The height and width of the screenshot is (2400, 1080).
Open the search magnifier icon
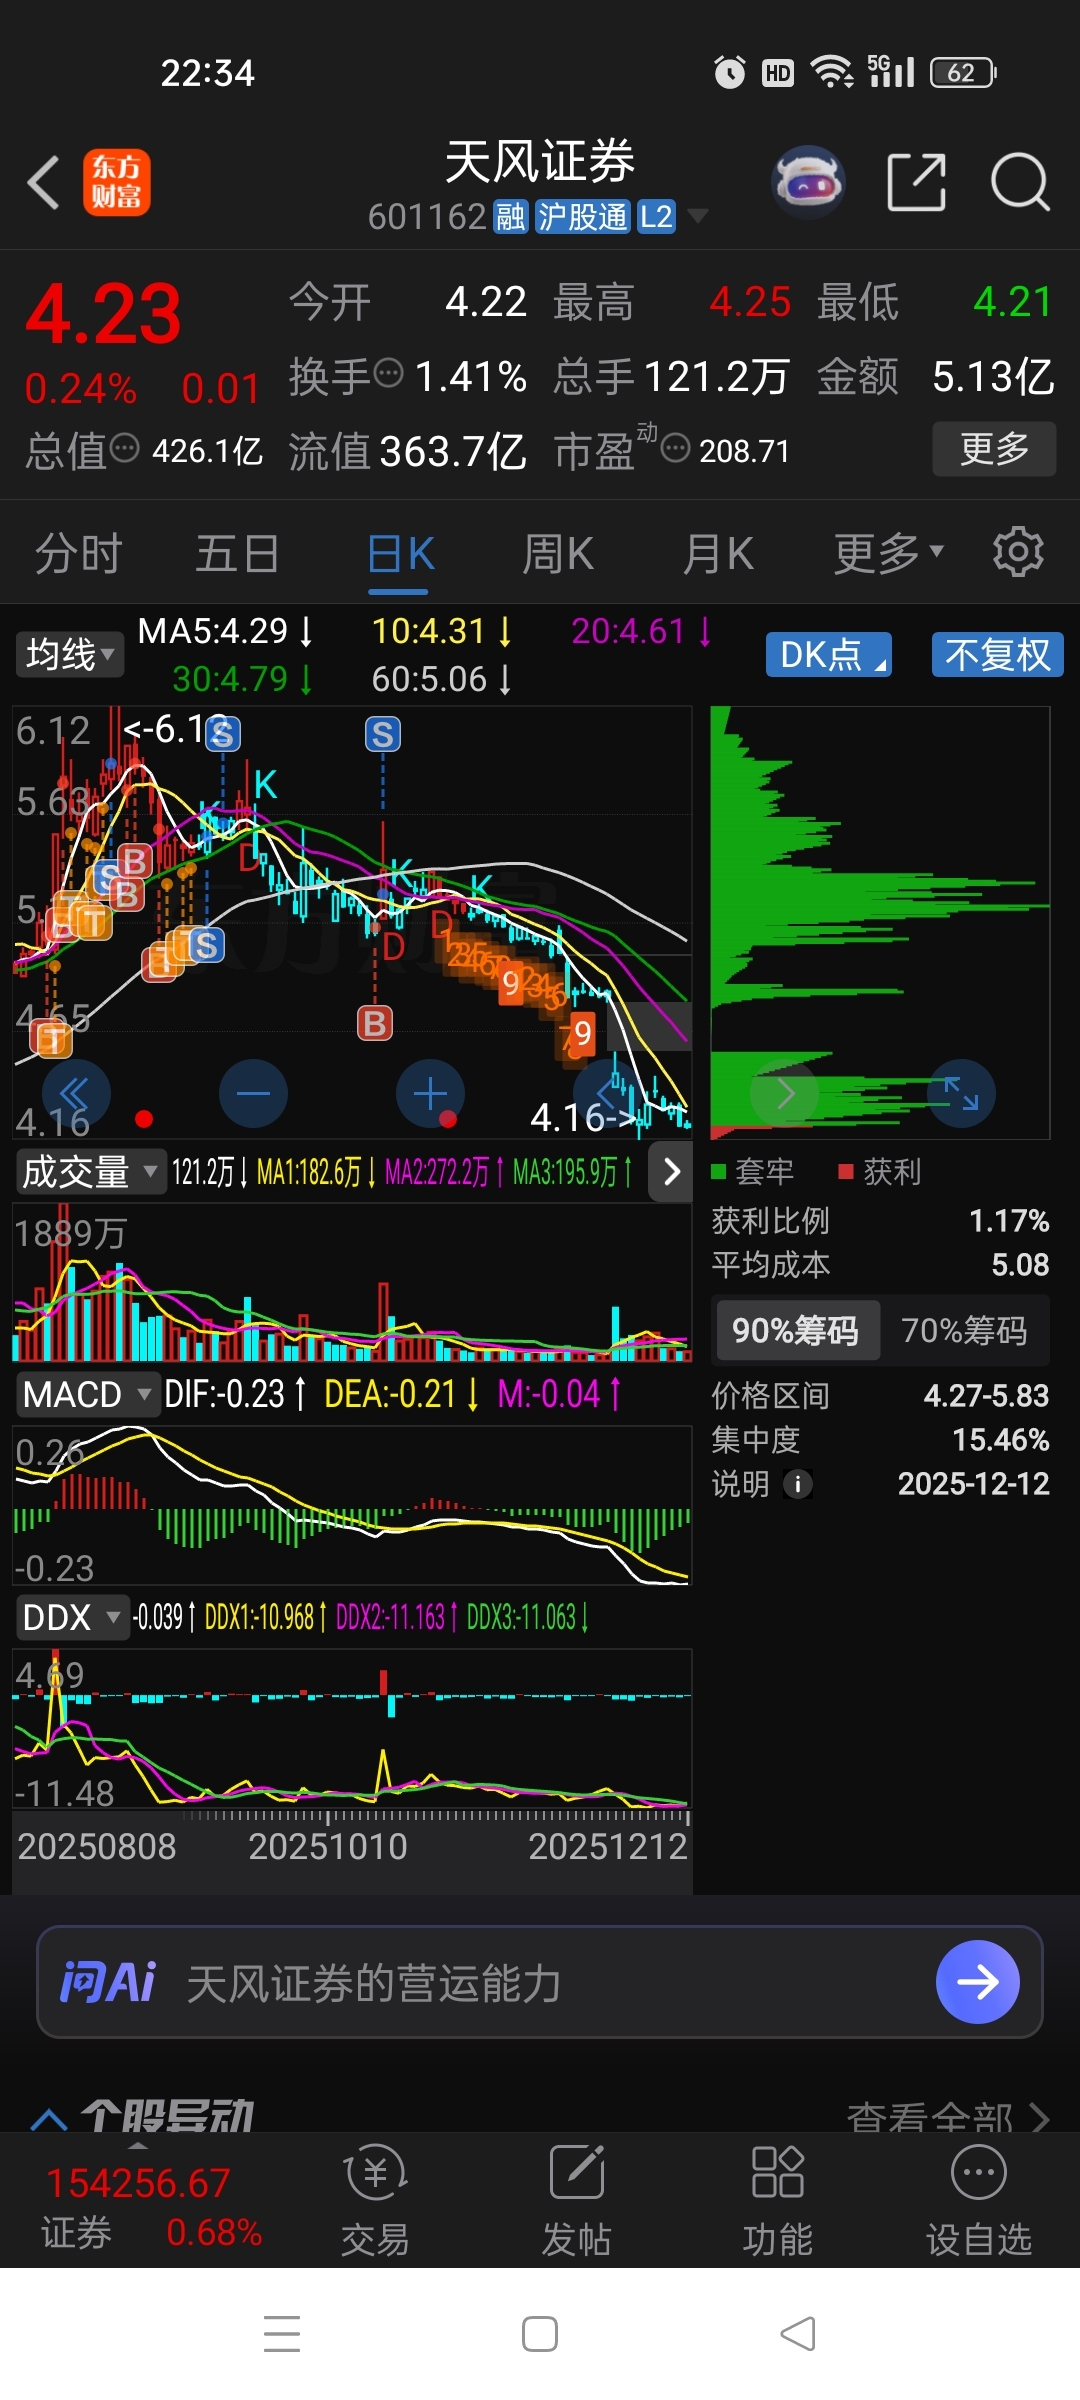[x=1020, y=182]
